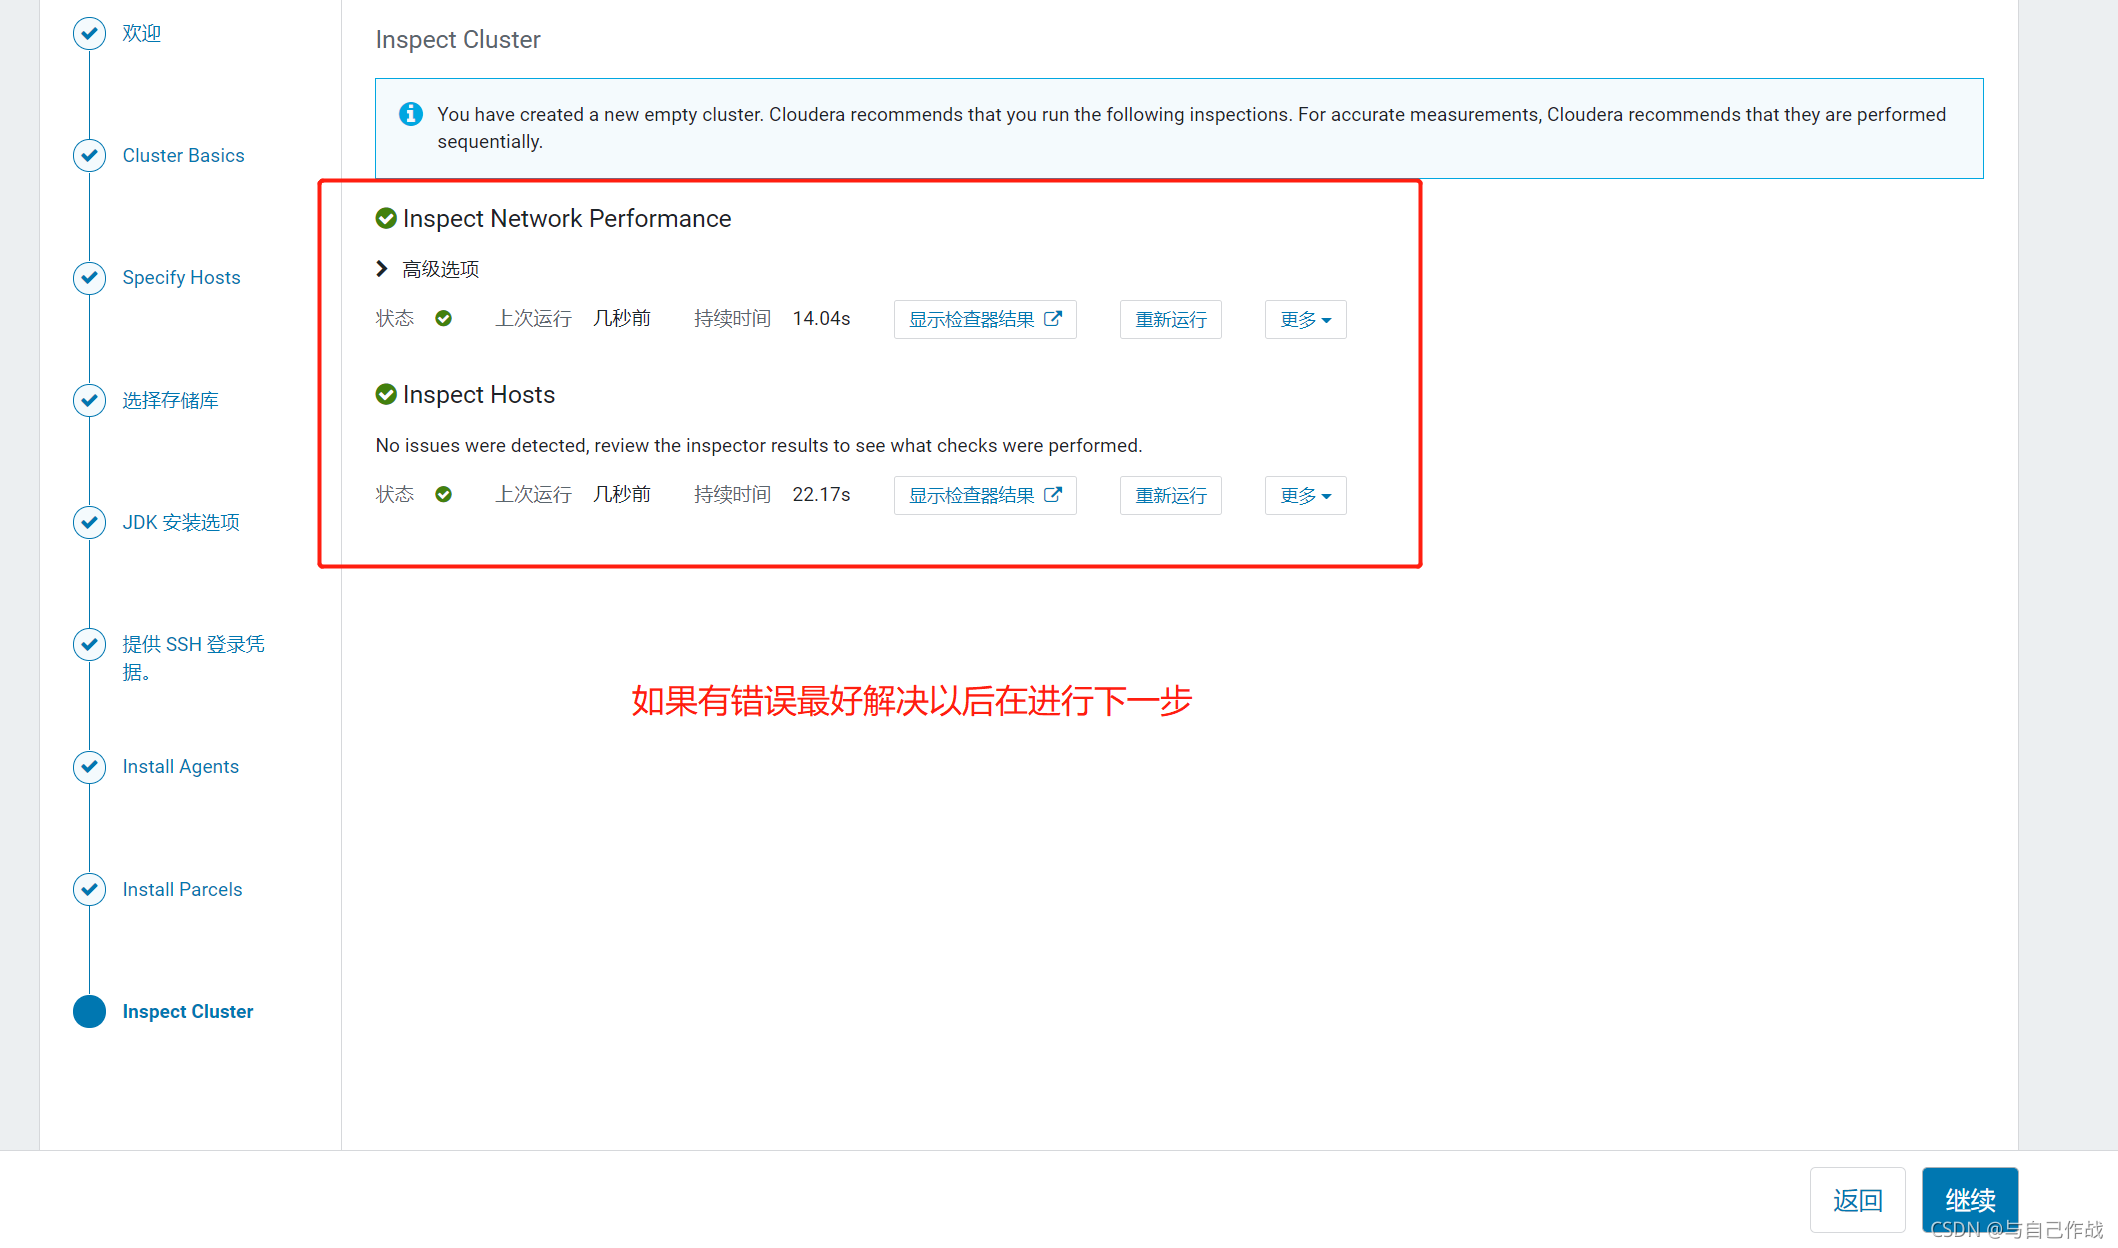The width and height of the screenshot is (2118, 1248).
Task: Show inspector results for Network Performance
Action: click(984, 319)
